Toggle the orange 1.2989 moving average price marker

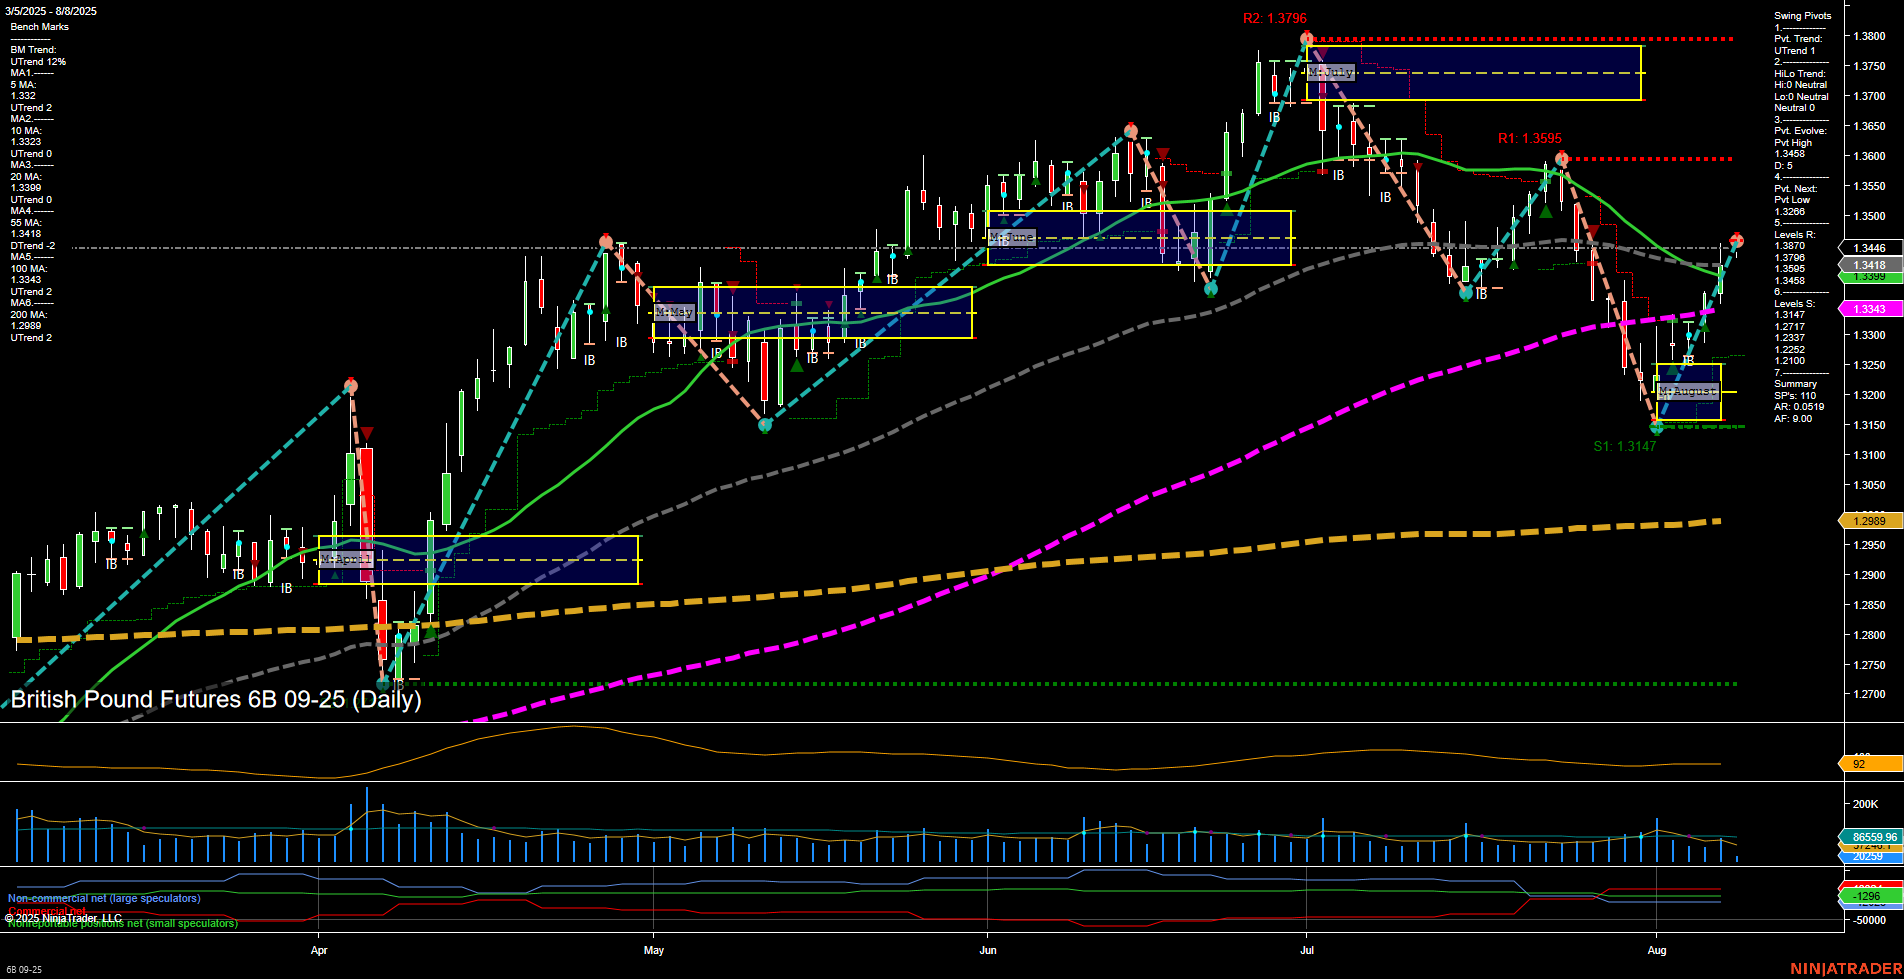(x=1869, y=520)
